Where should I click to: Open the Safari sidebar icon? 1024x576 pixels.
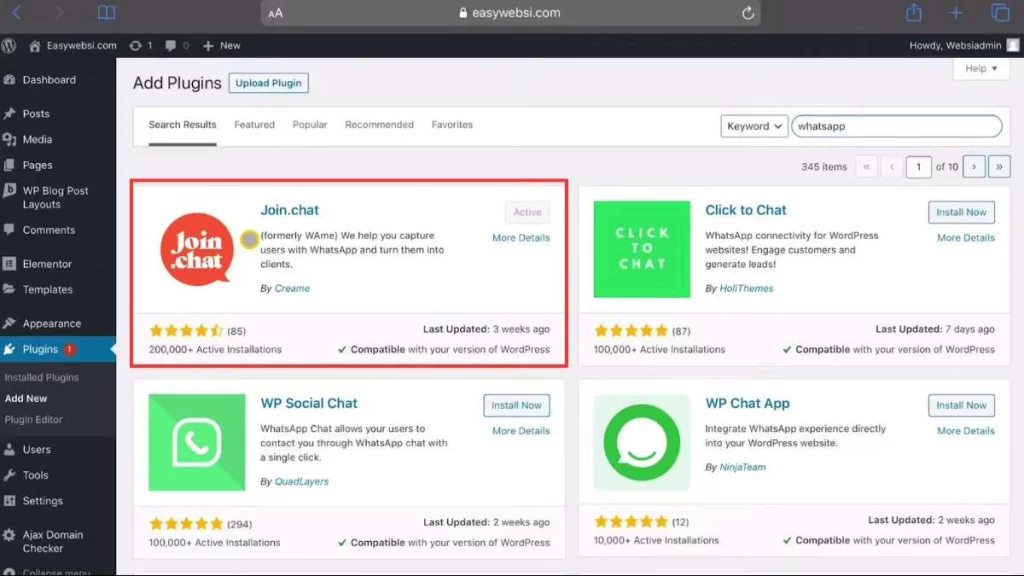click(x=109, y=13)
